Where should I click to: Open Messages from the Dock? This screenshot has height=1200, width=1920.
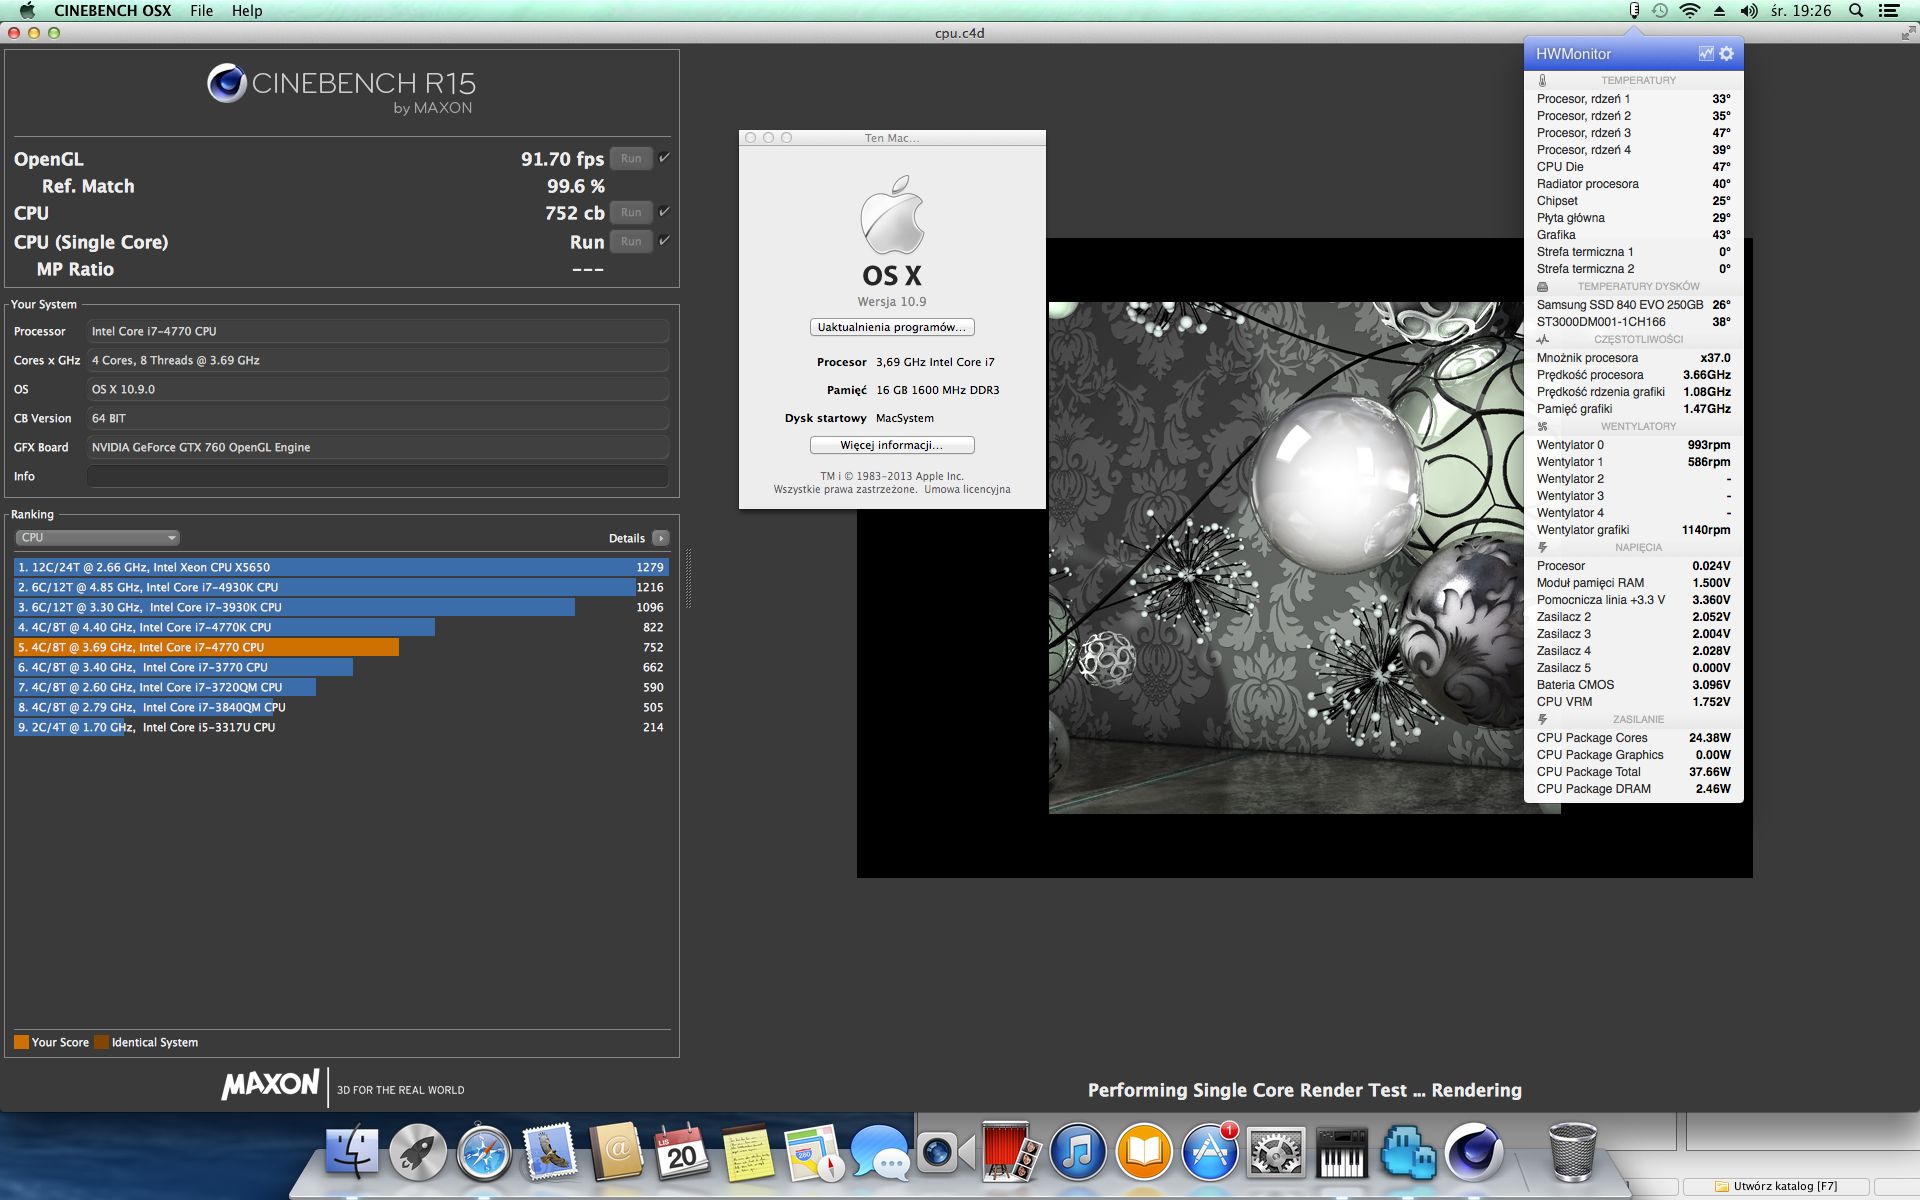coord(880,1152)
